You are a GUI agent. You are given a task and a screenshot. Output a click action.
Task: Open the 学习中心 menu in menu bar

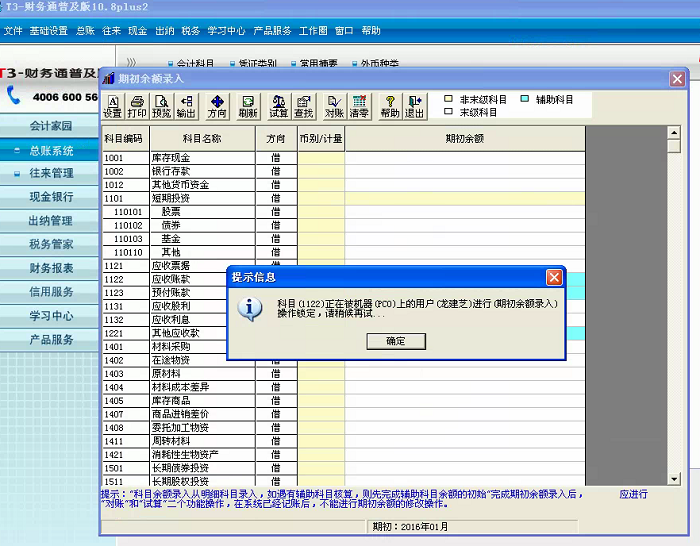(x=226, y=31)
